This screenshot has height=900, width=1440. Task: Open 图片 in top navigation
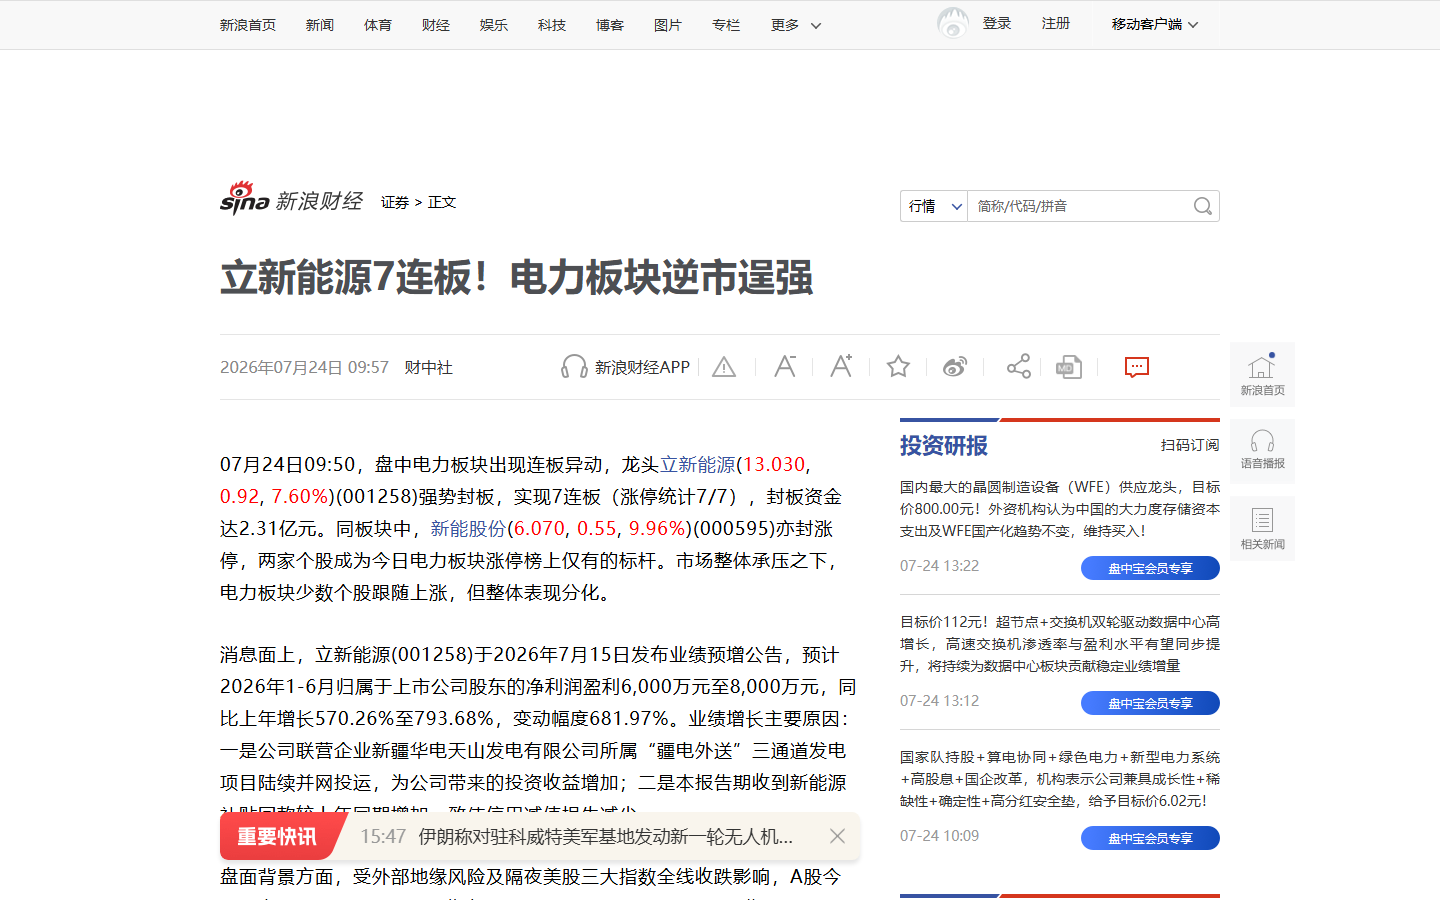pyautogui.click(x=668, y=25)
